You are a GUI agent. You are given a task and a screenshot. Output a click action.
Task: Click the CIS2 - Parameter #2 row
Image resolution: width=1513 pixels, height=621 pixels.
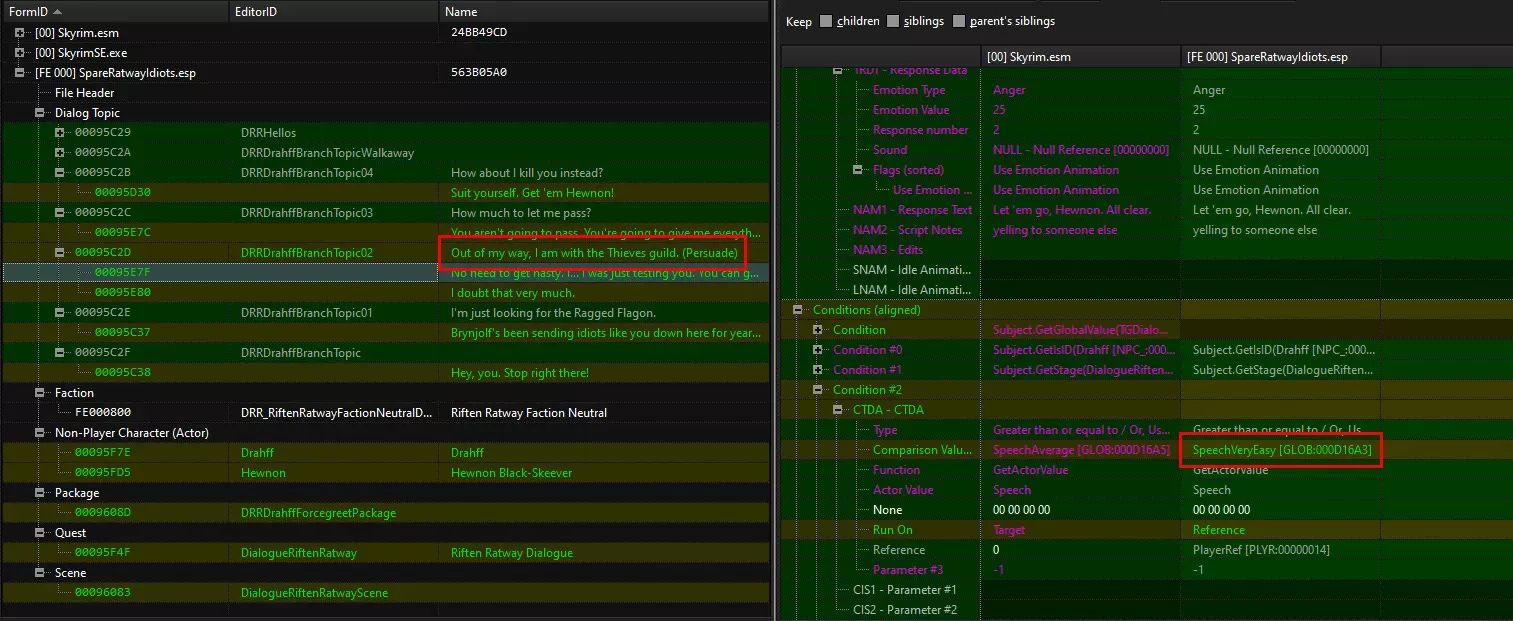coord(905,610)
